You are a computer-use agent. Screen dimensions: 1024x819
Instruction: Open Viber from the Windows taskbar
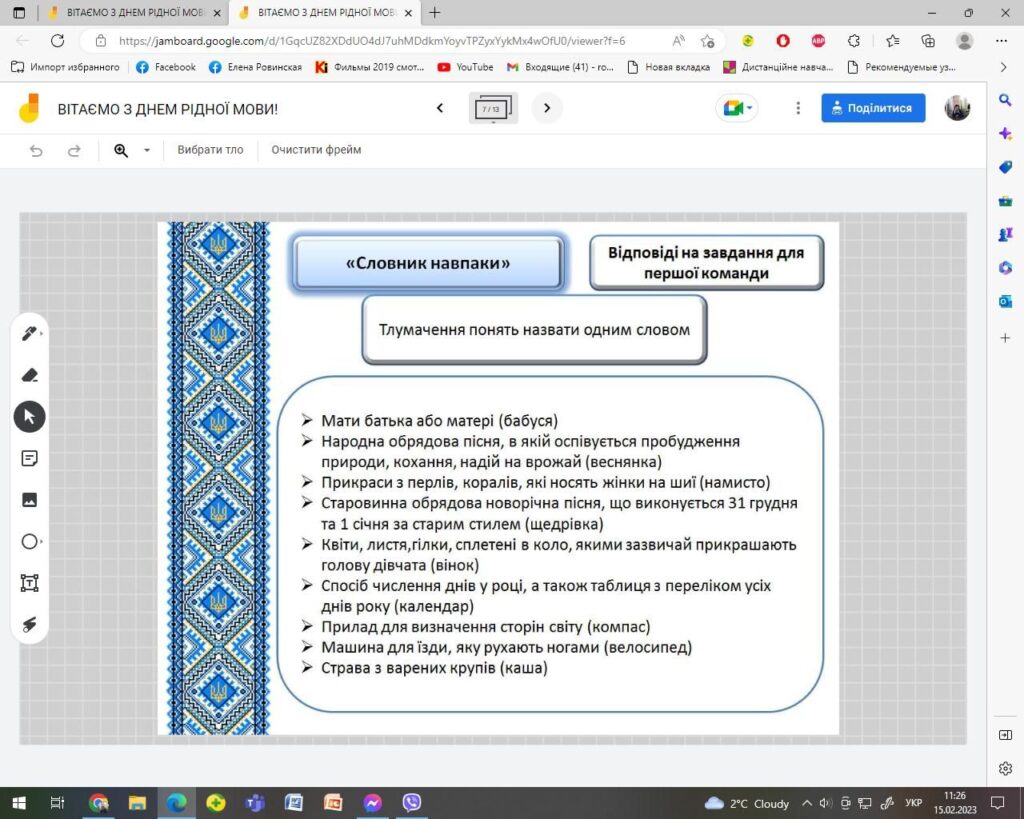click(412, 803)
